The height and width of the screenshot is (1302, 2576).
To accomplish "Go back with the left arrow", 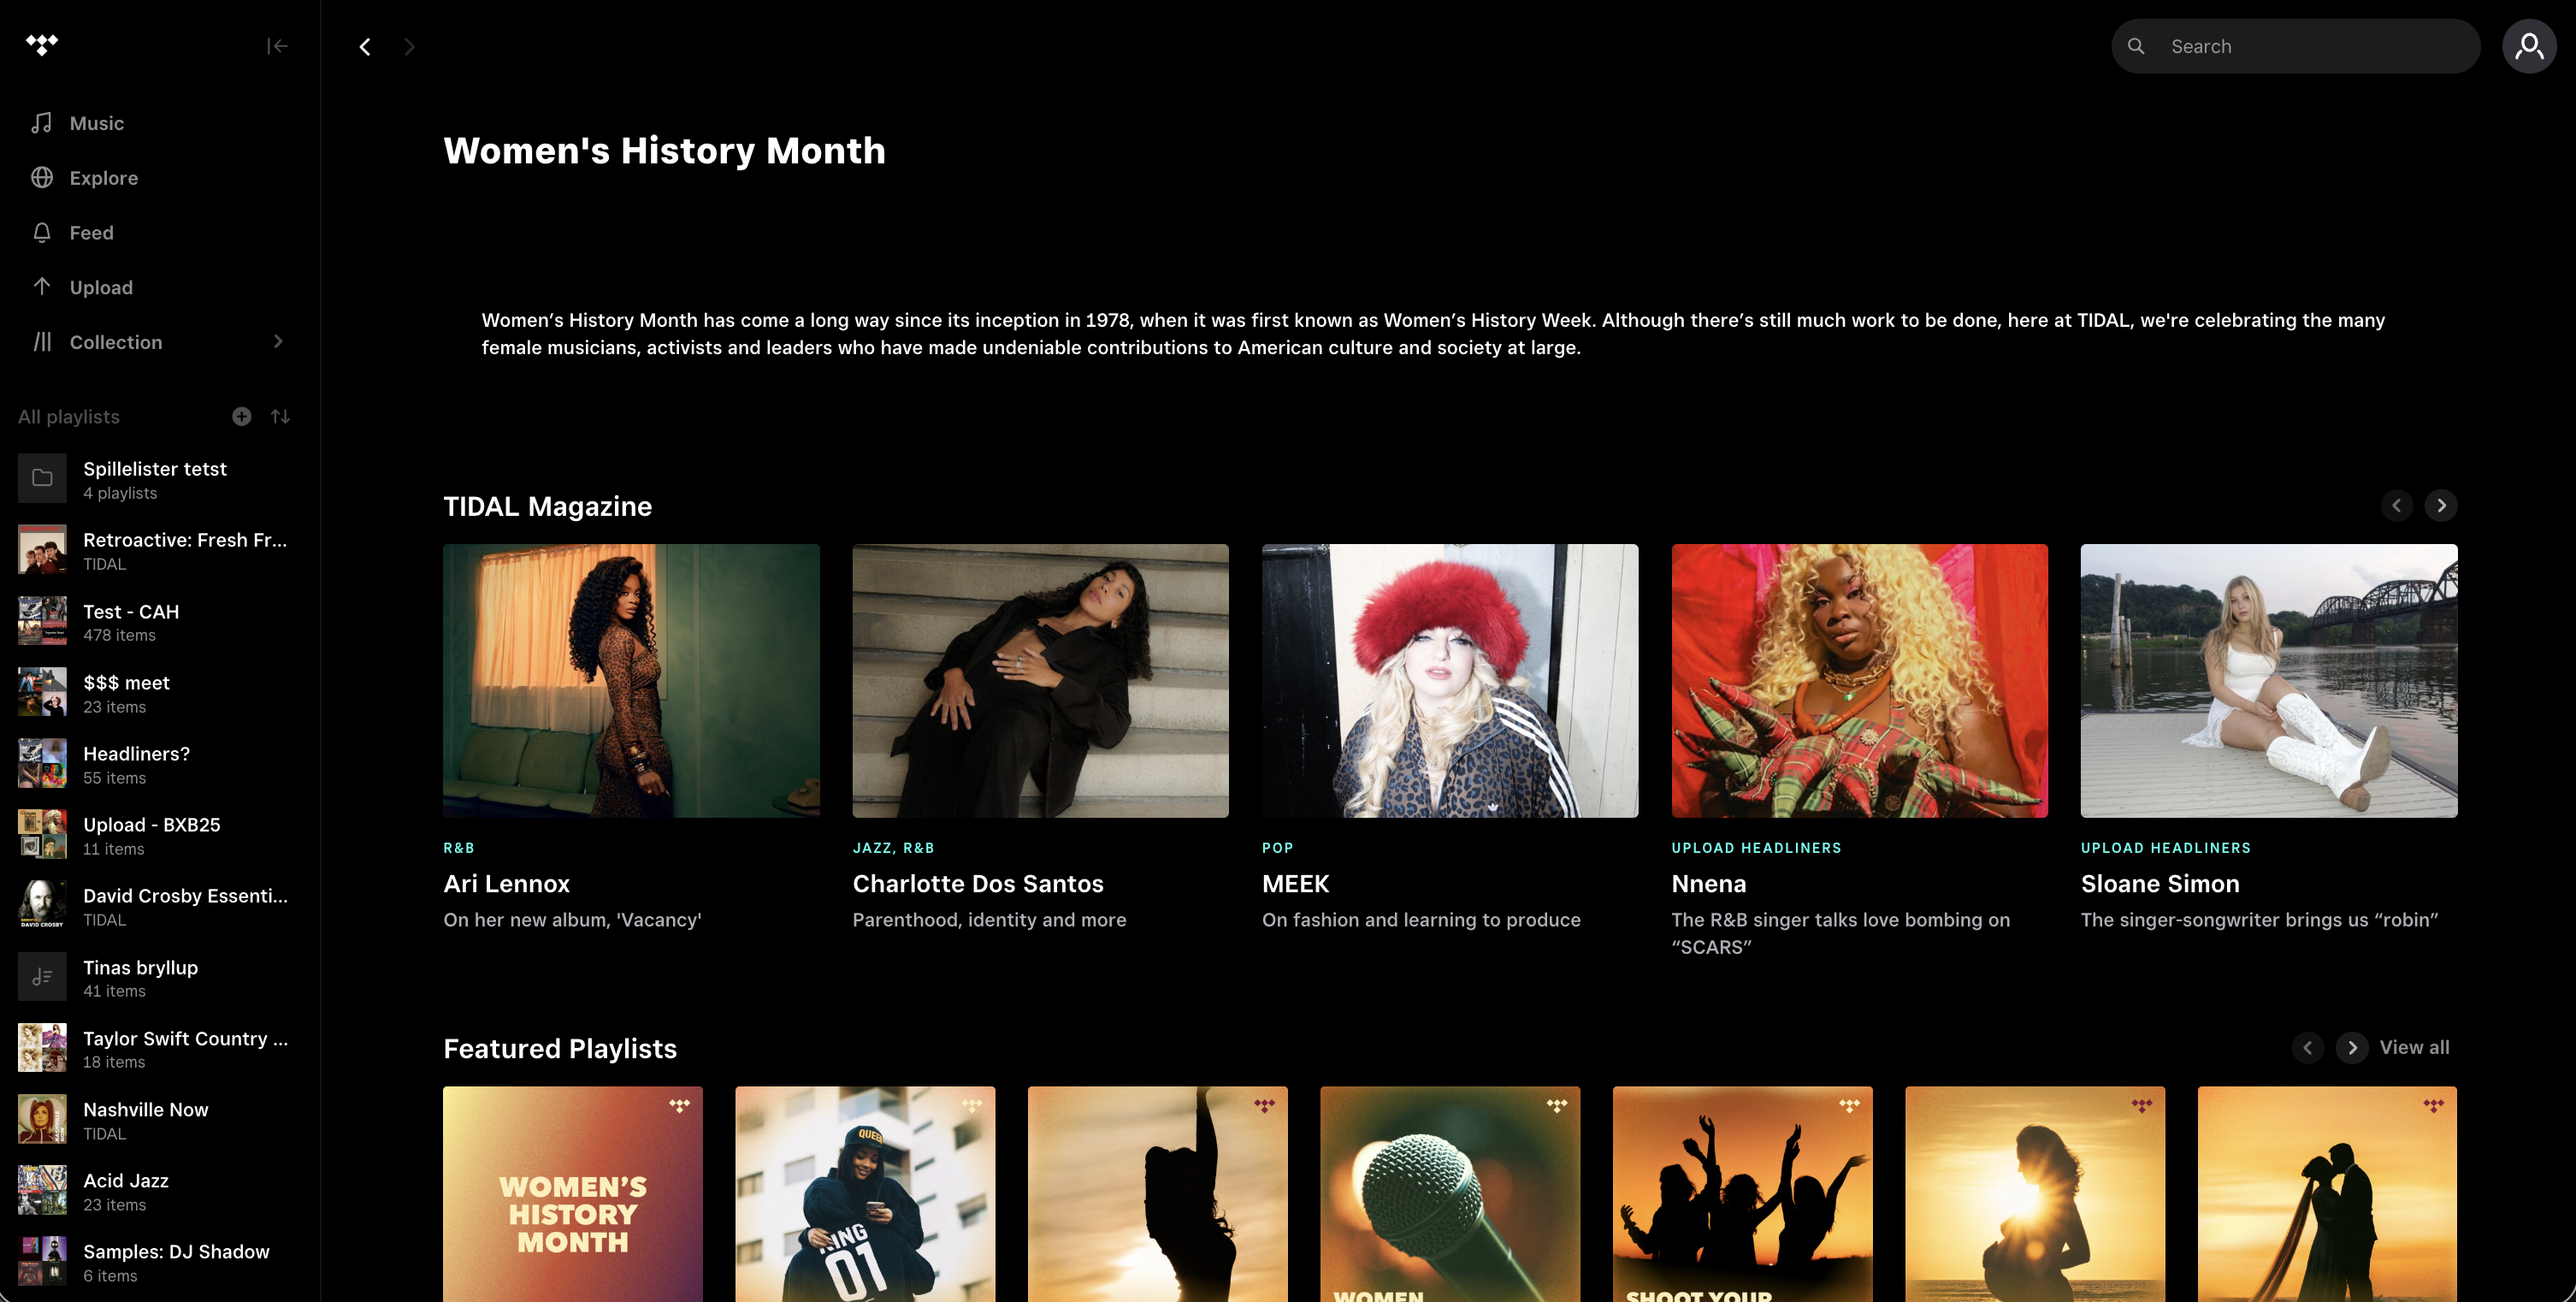I will click(365, 47).
